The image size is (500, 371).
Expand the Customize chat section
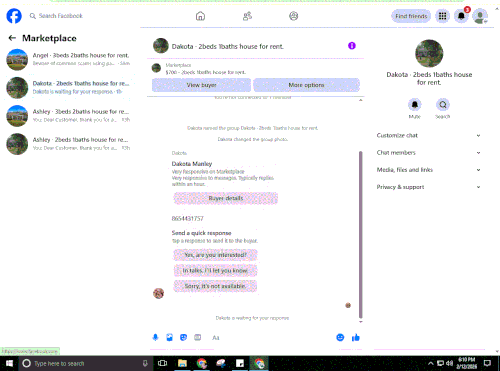point(429,135)
